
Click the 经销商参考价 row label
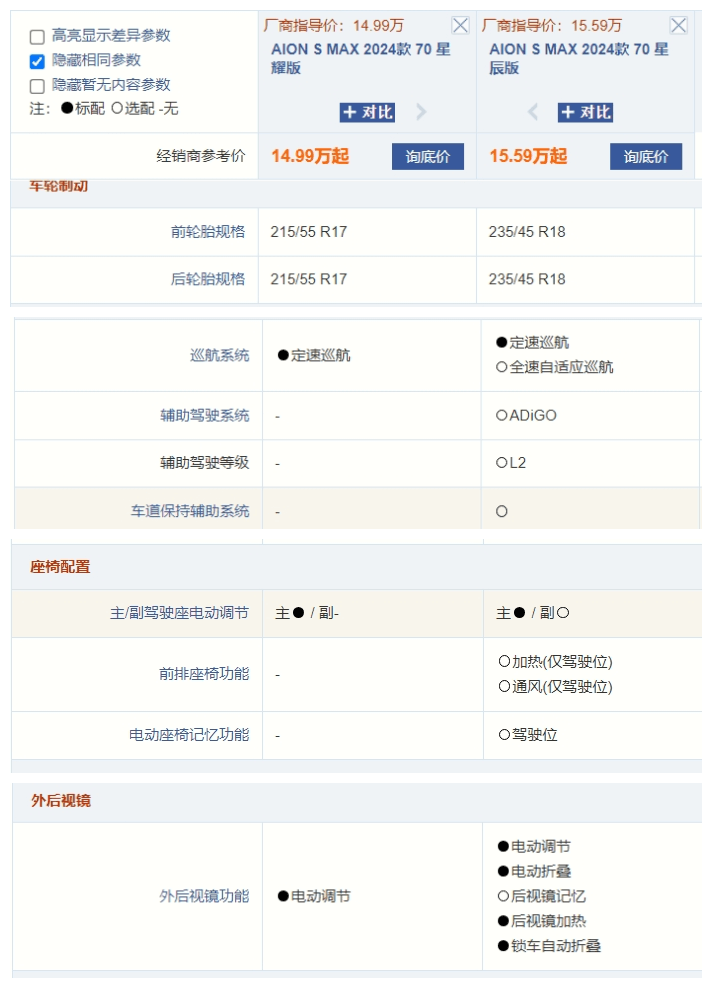(x=201, y=156)
